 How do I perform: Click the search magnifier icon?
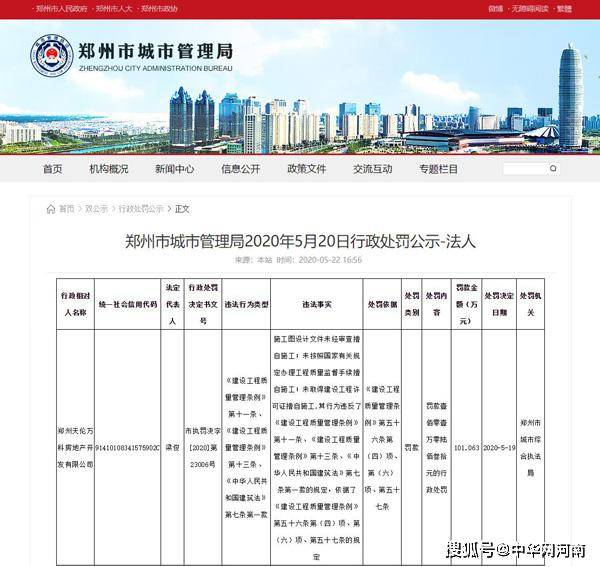click(x=553, y=168)
